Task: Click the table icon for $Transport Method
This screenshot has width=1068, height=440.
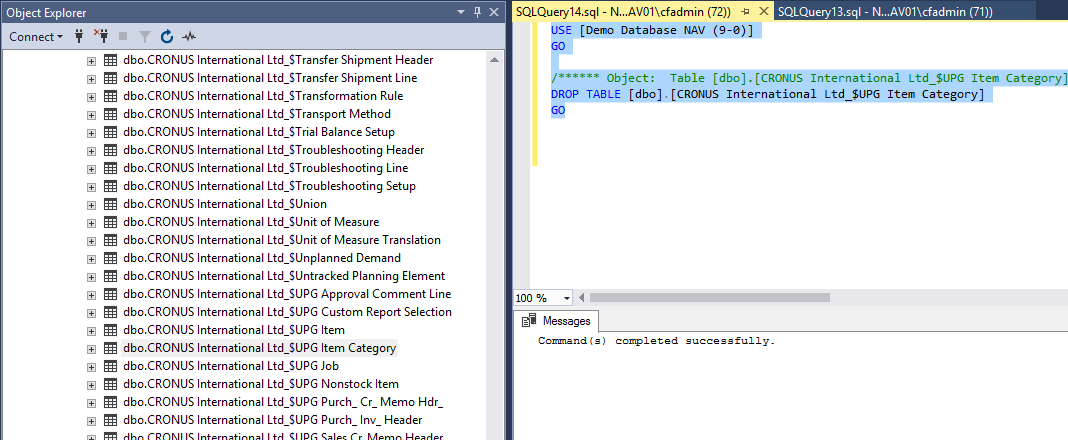Action: click(x=110, y=114)
